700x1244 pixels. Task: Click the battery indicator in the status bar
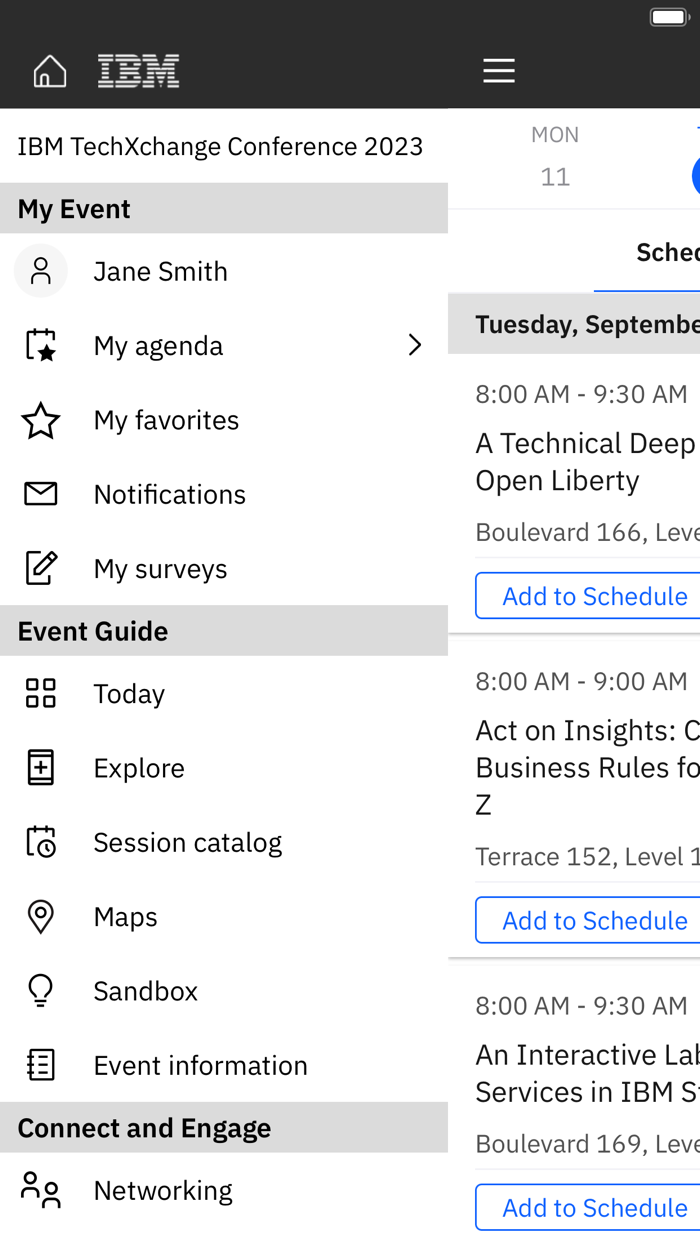coord(668,16)
